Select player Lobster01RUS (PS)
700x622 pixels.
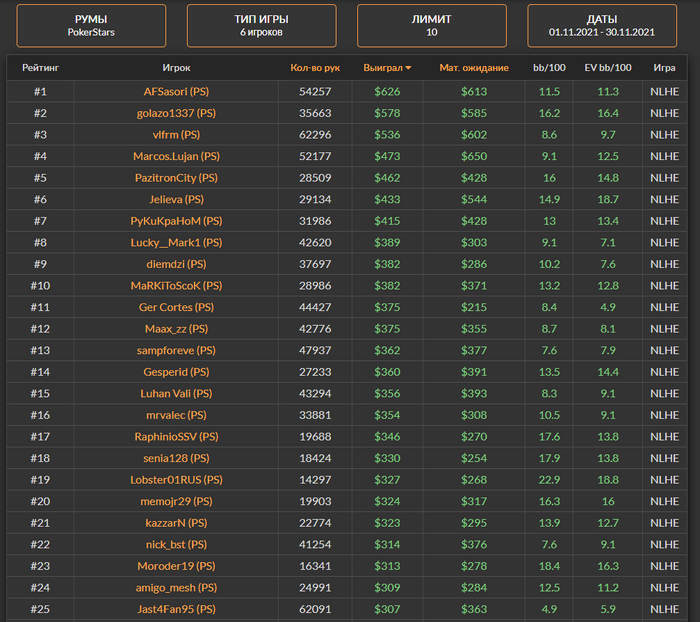176,479
